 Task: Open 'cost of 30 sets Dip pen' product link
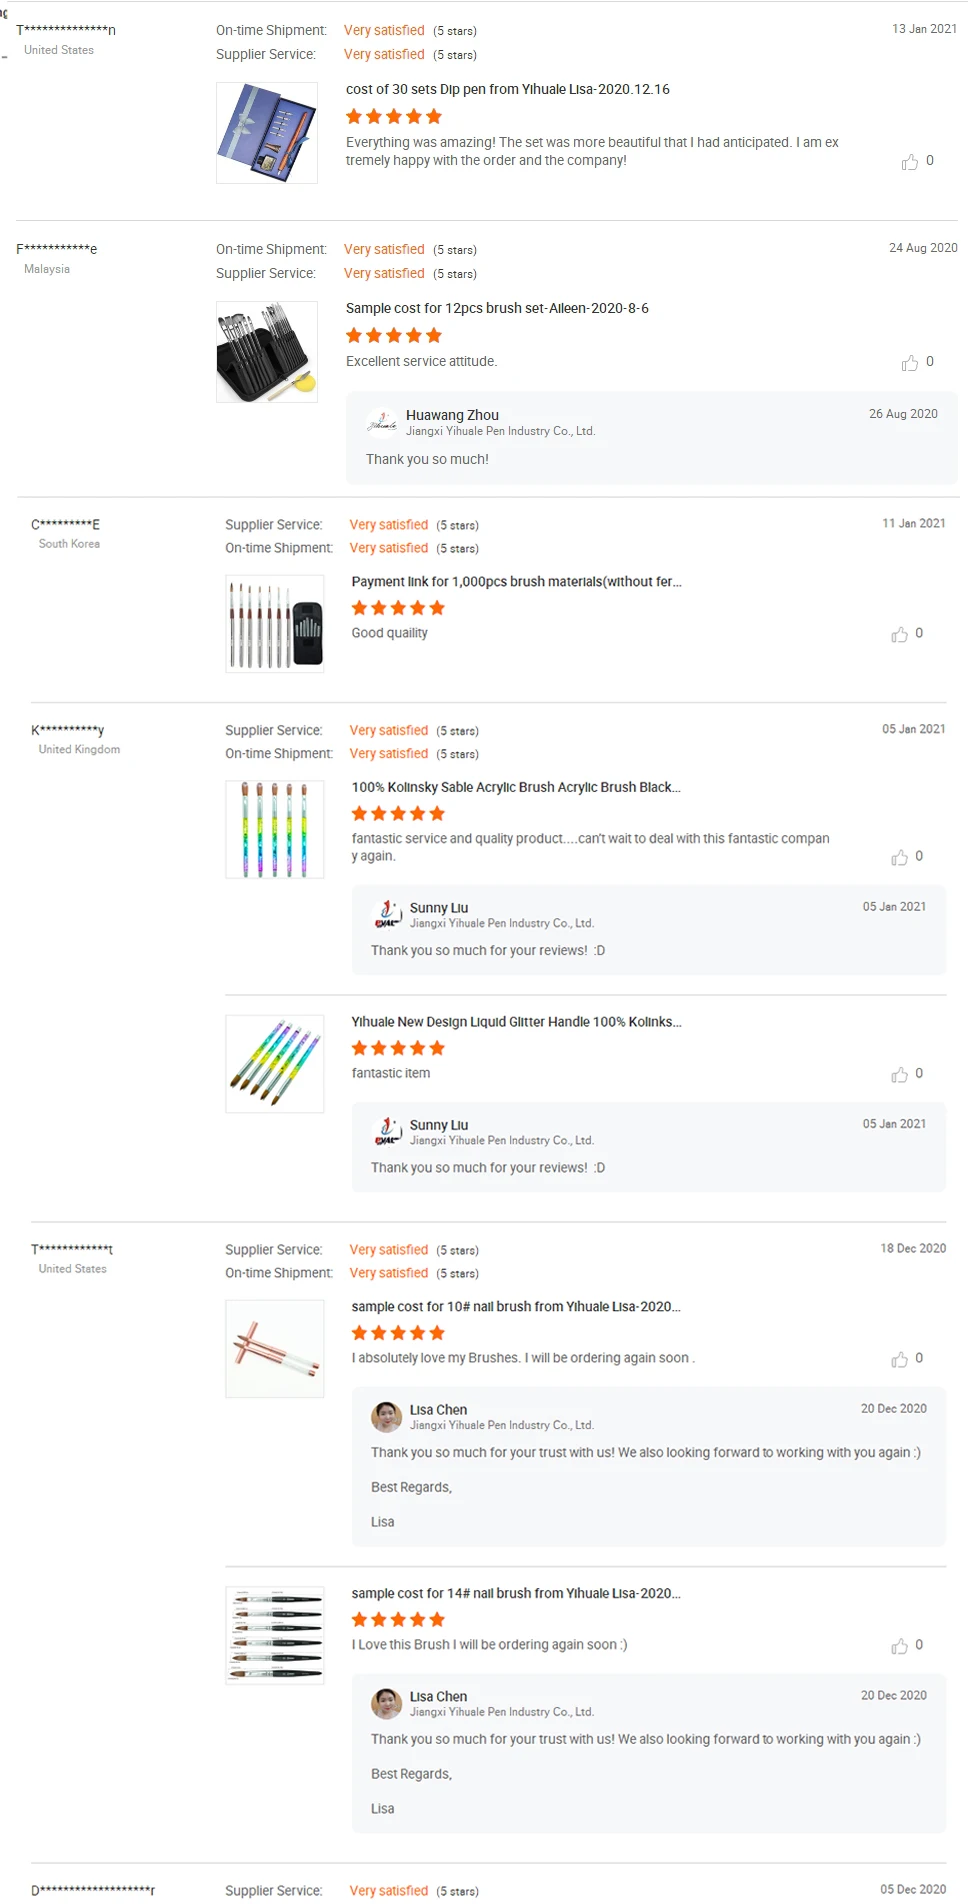pos(507,89)
